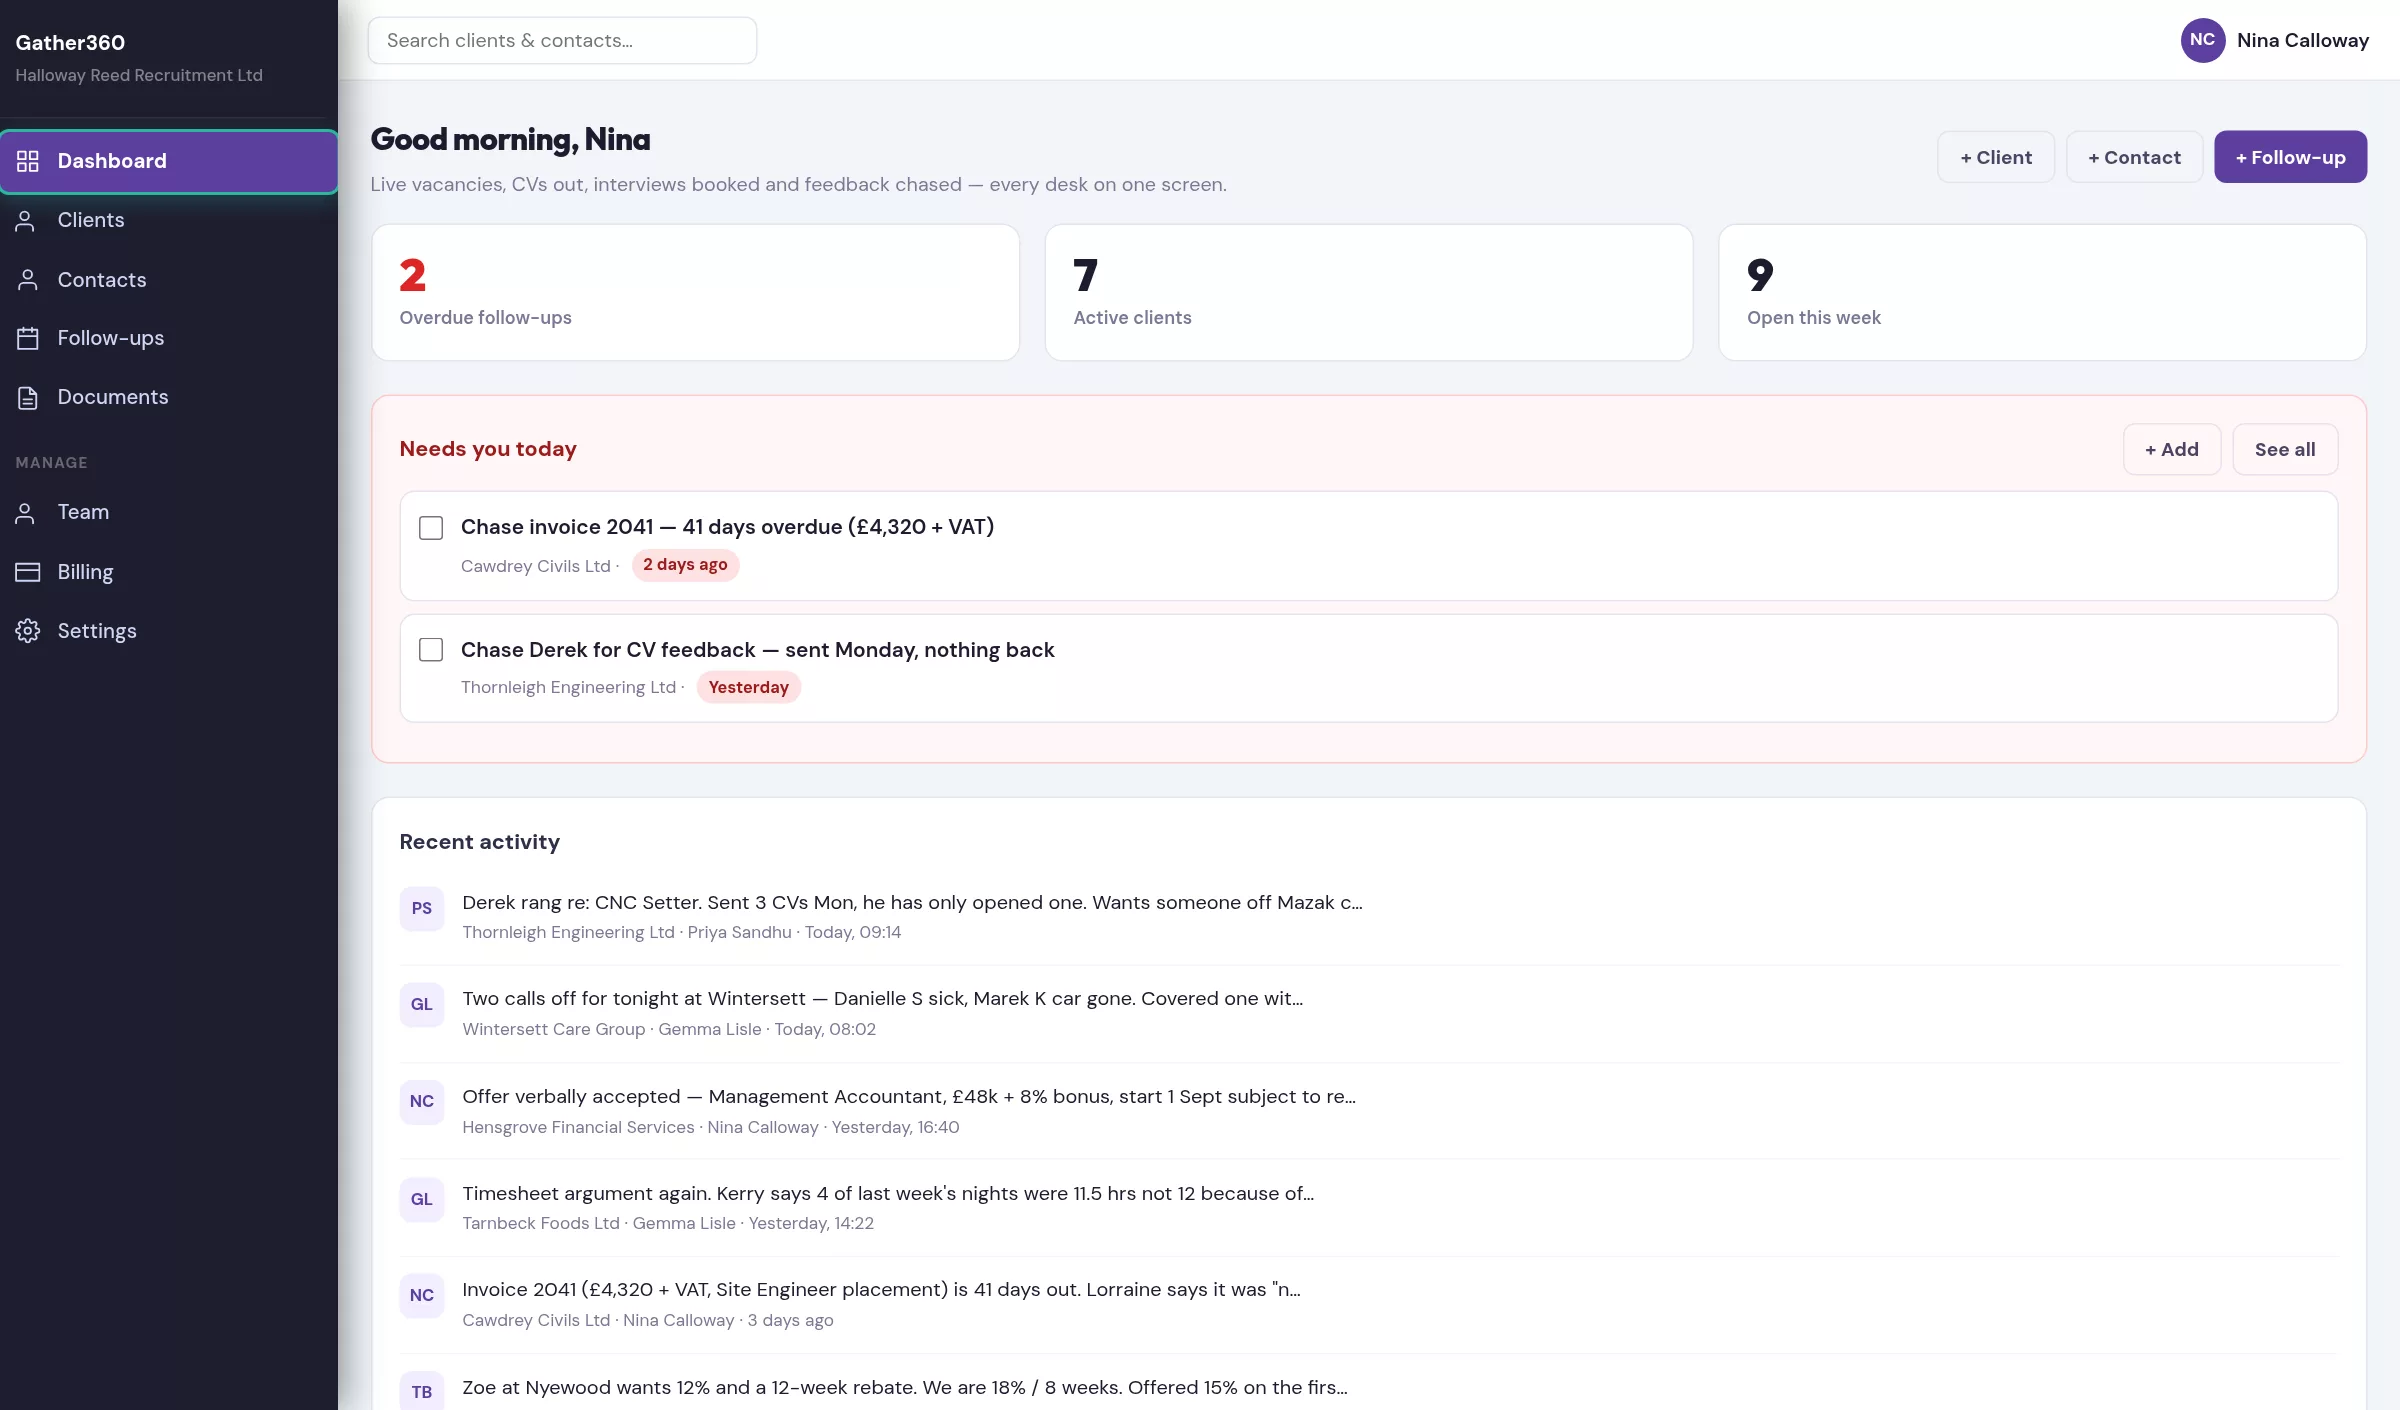
Task: Click PS avatar on Derek rang activity
Action: [x=422, y=908]
